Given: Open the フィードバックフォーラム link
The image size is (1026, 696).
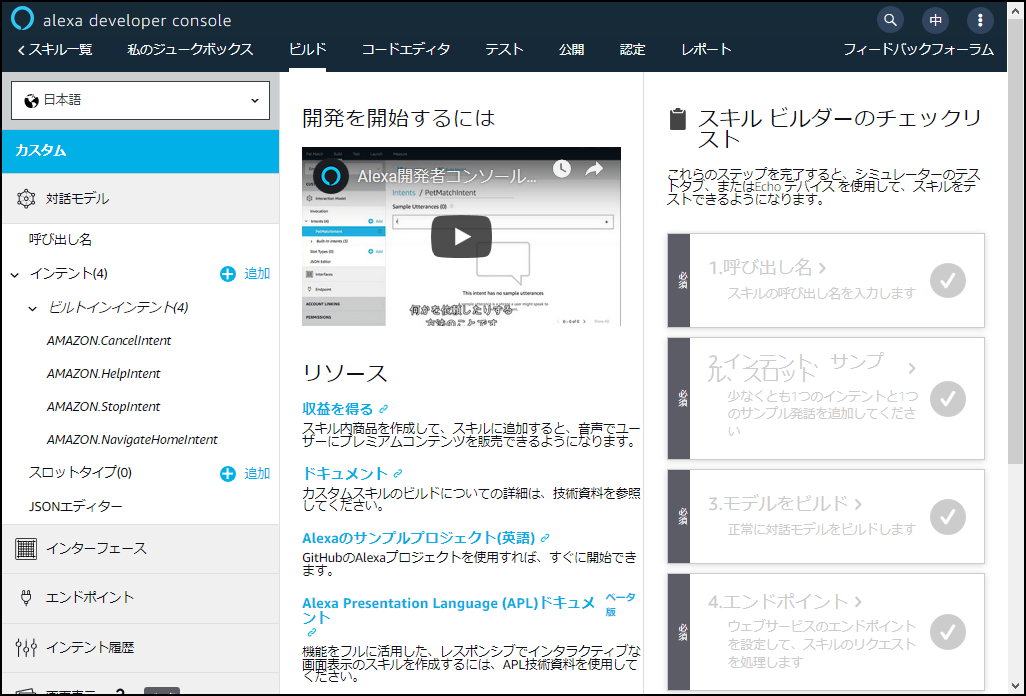Looking at the screenshot, I should 918,50.
